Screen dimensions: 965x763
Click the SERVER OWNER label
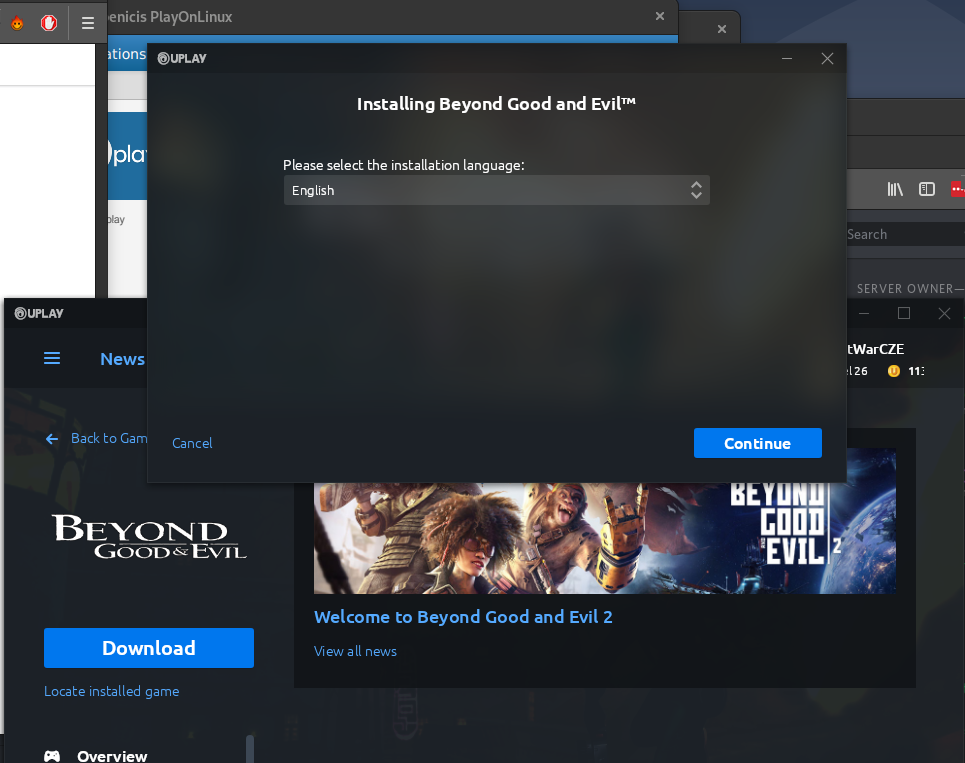pos(905,289)
